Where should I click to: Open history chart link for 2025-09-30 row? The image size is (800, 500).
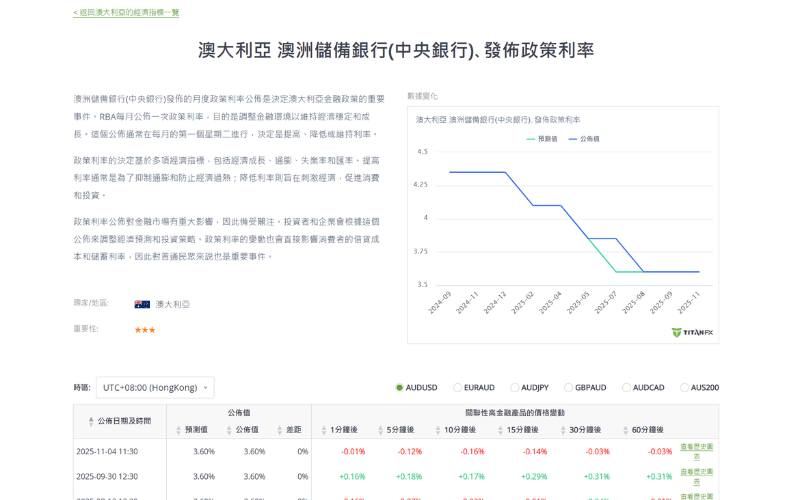696,476
